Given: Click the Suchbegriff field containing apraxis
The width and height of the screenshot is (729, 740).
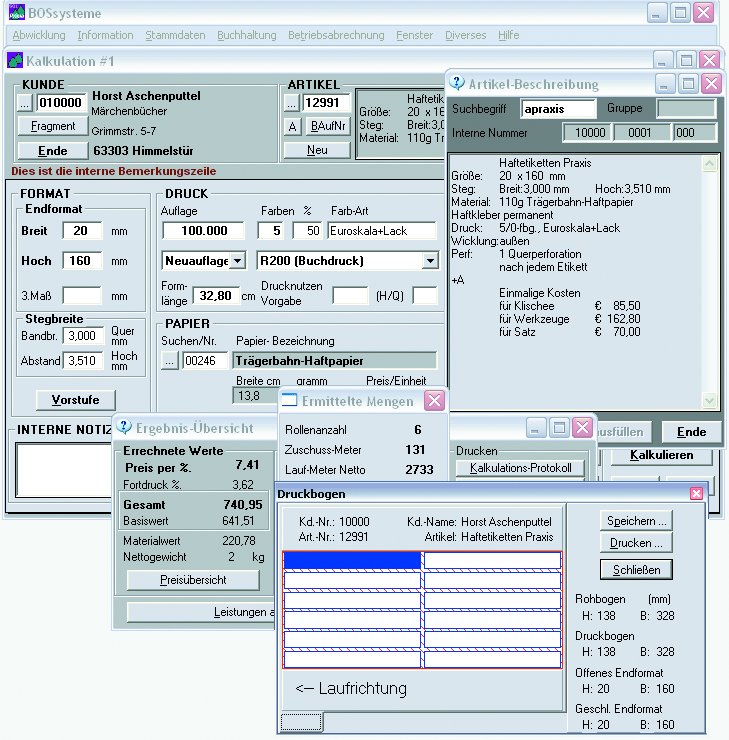Looking at the screenshot, I should (x=558, y=108).
